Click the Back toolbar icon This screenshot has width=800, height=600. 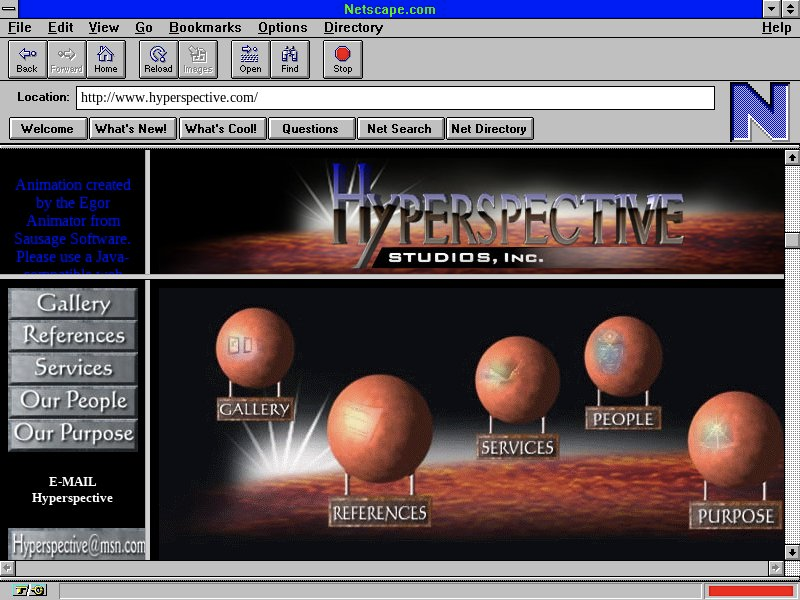(x=27, y=59)
